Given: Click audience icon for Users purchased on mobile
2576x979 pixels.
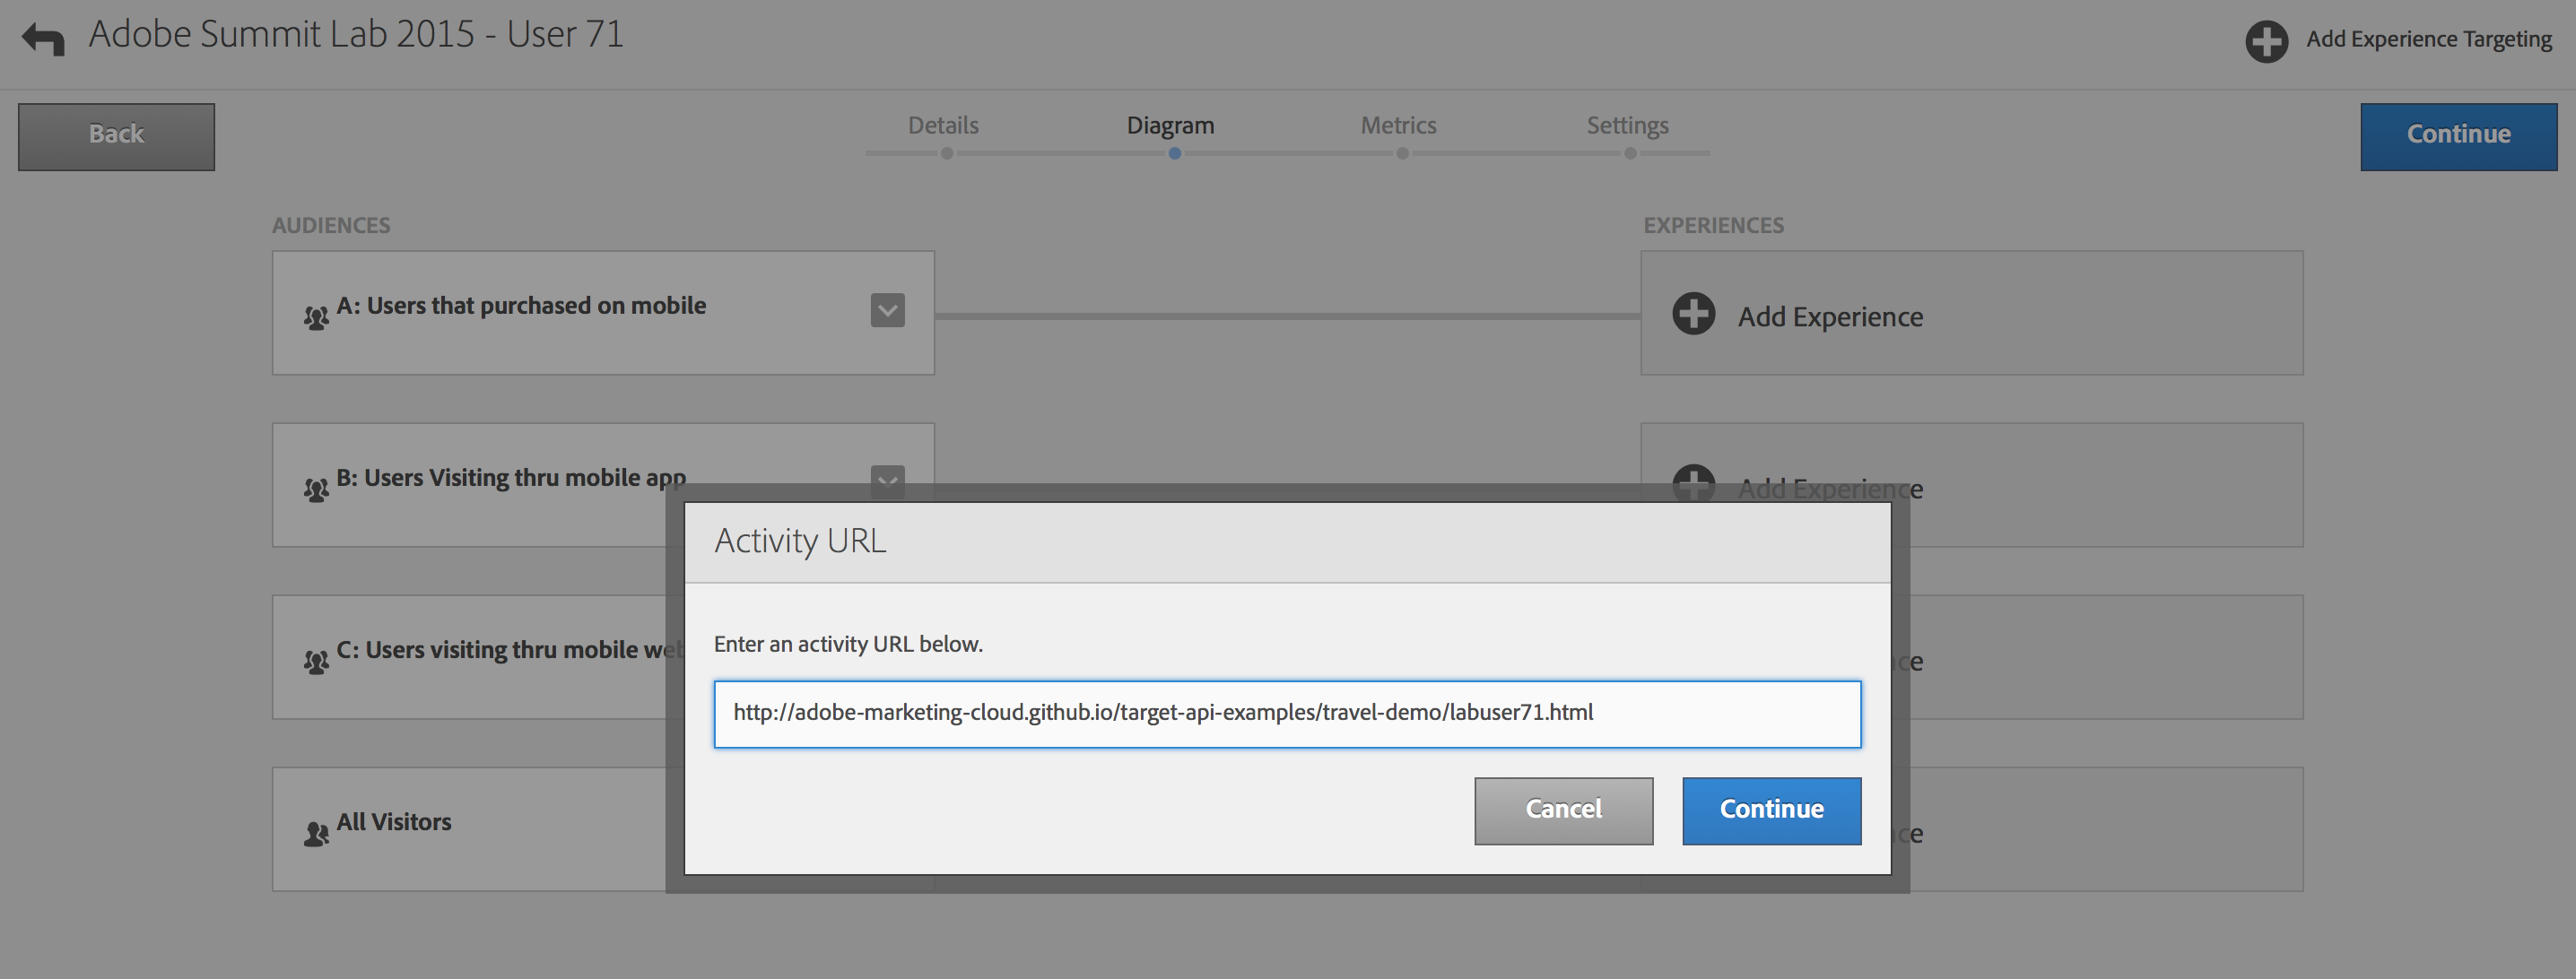Looking at the screenshot, I should [316, 317].
